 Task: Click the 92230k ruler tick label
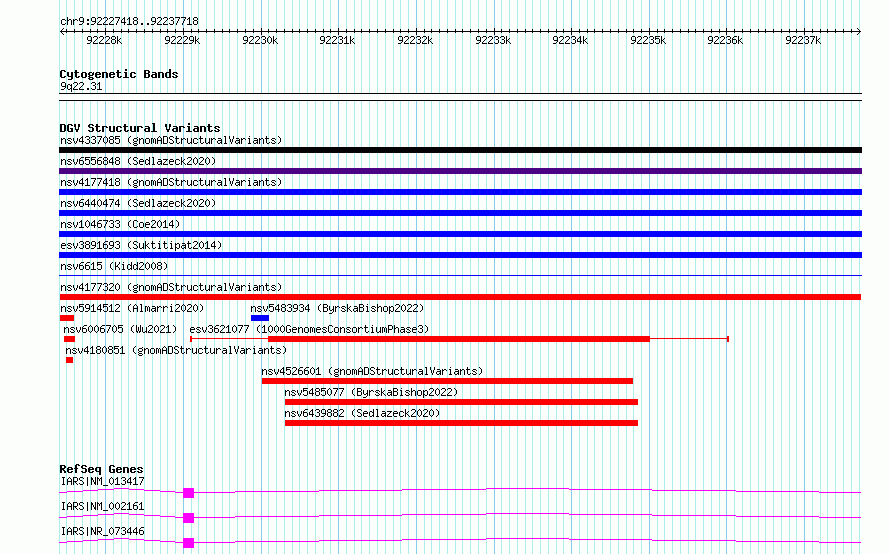[260, 40]
